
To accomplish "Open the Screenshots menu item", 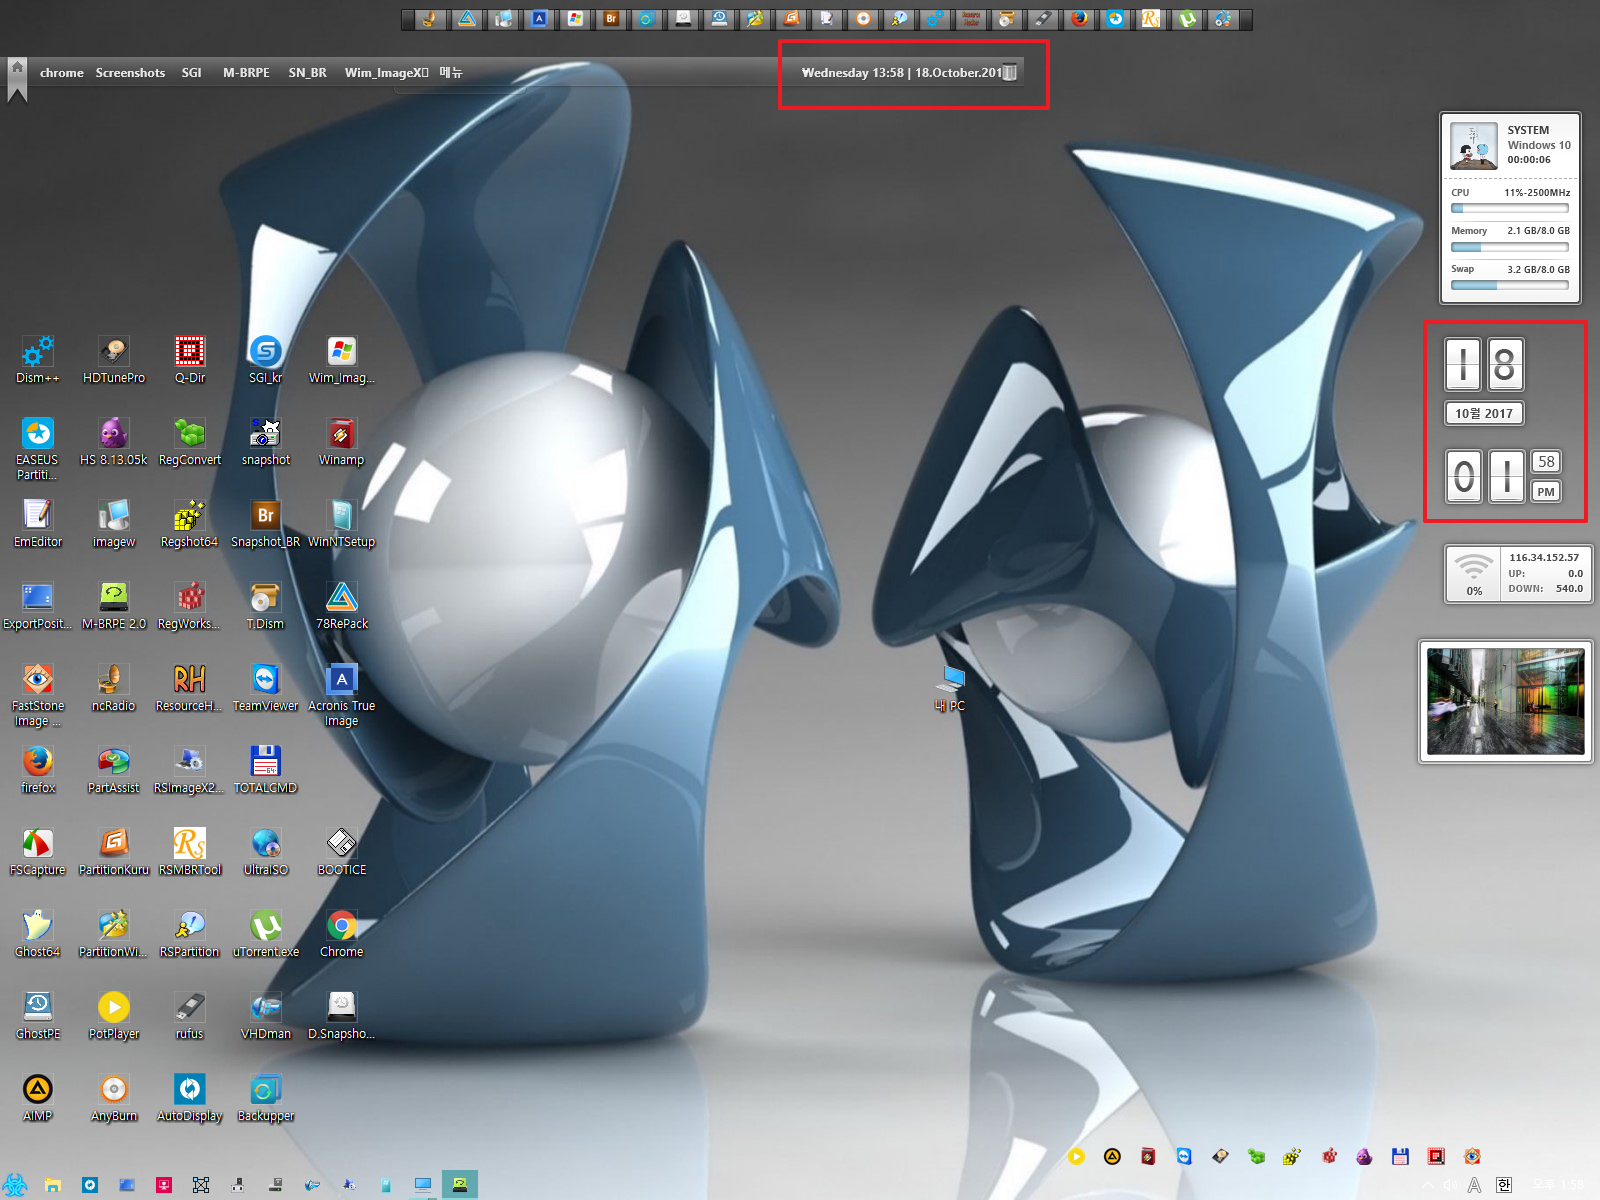I will [x=130, y=73].
